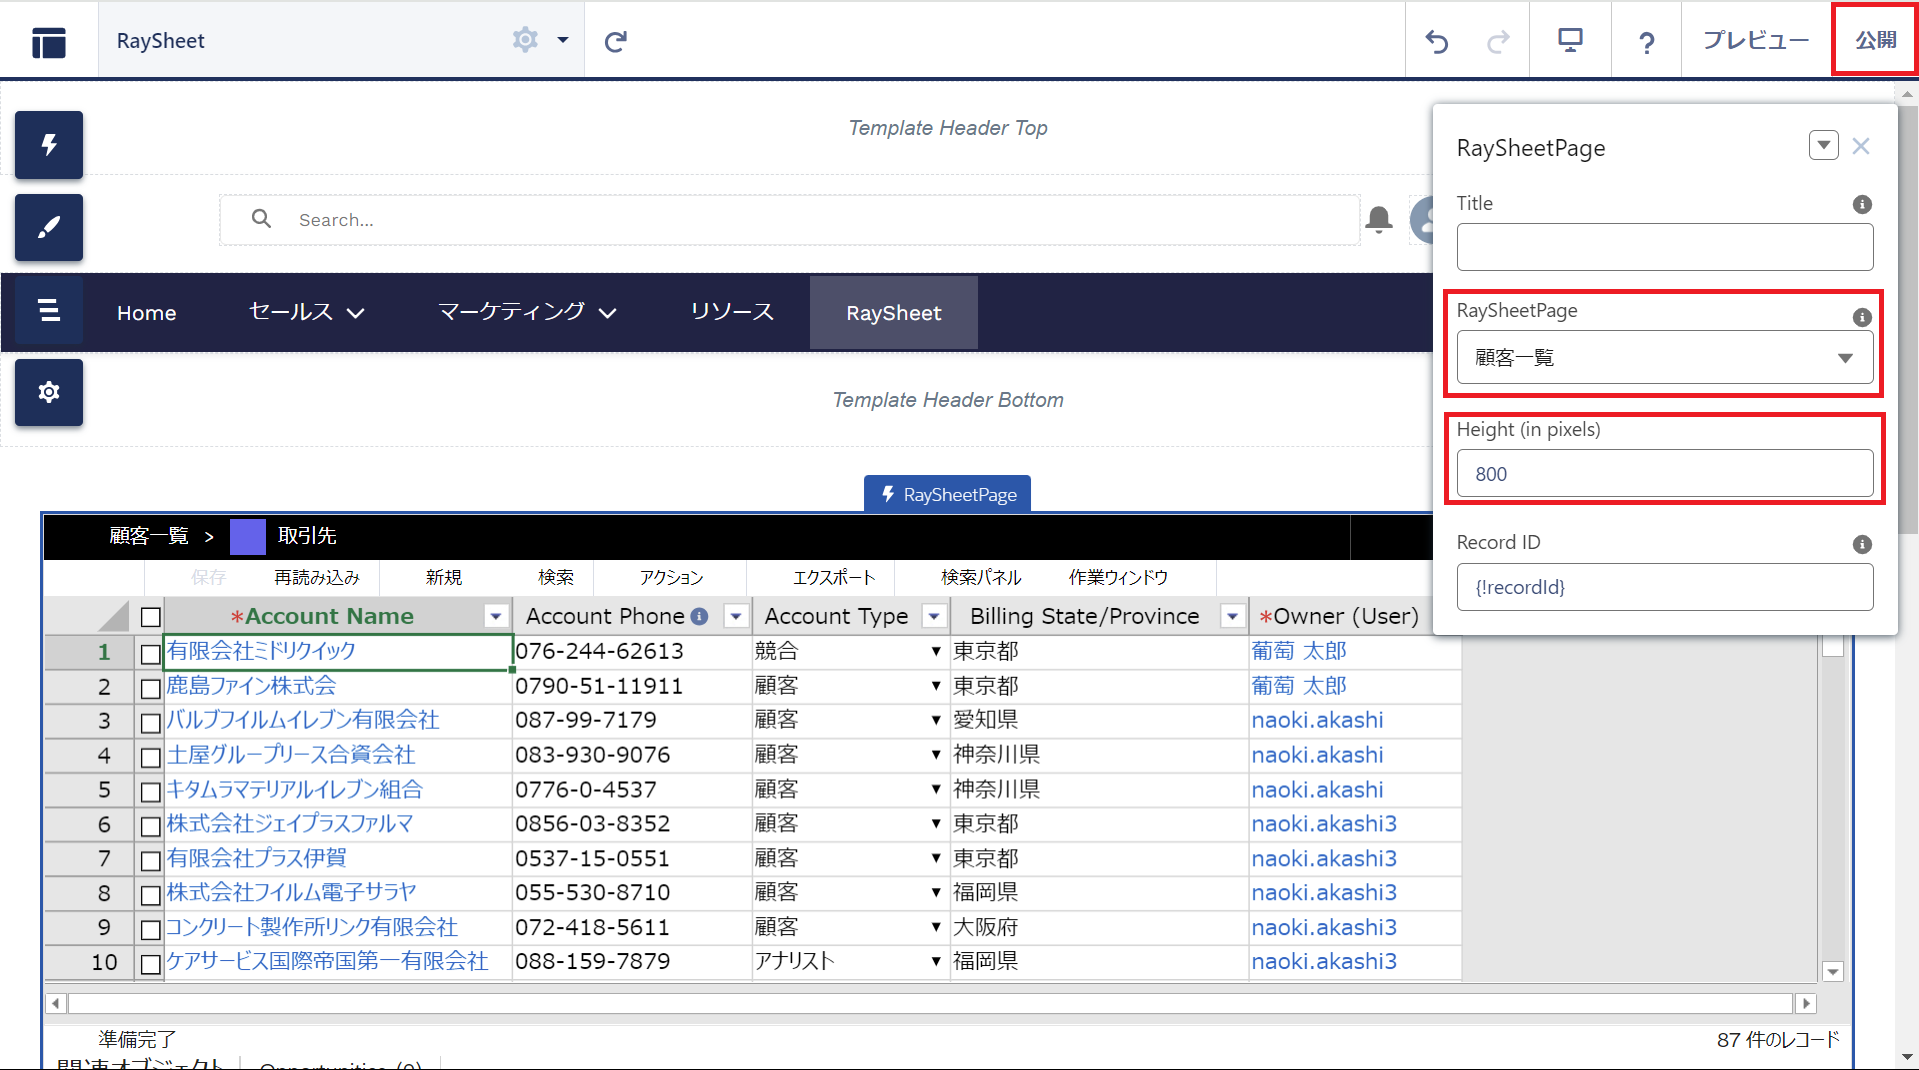The image size is (1919, 1070).
Task: Click the Title input field
Action: click(x=1664, y=247)
